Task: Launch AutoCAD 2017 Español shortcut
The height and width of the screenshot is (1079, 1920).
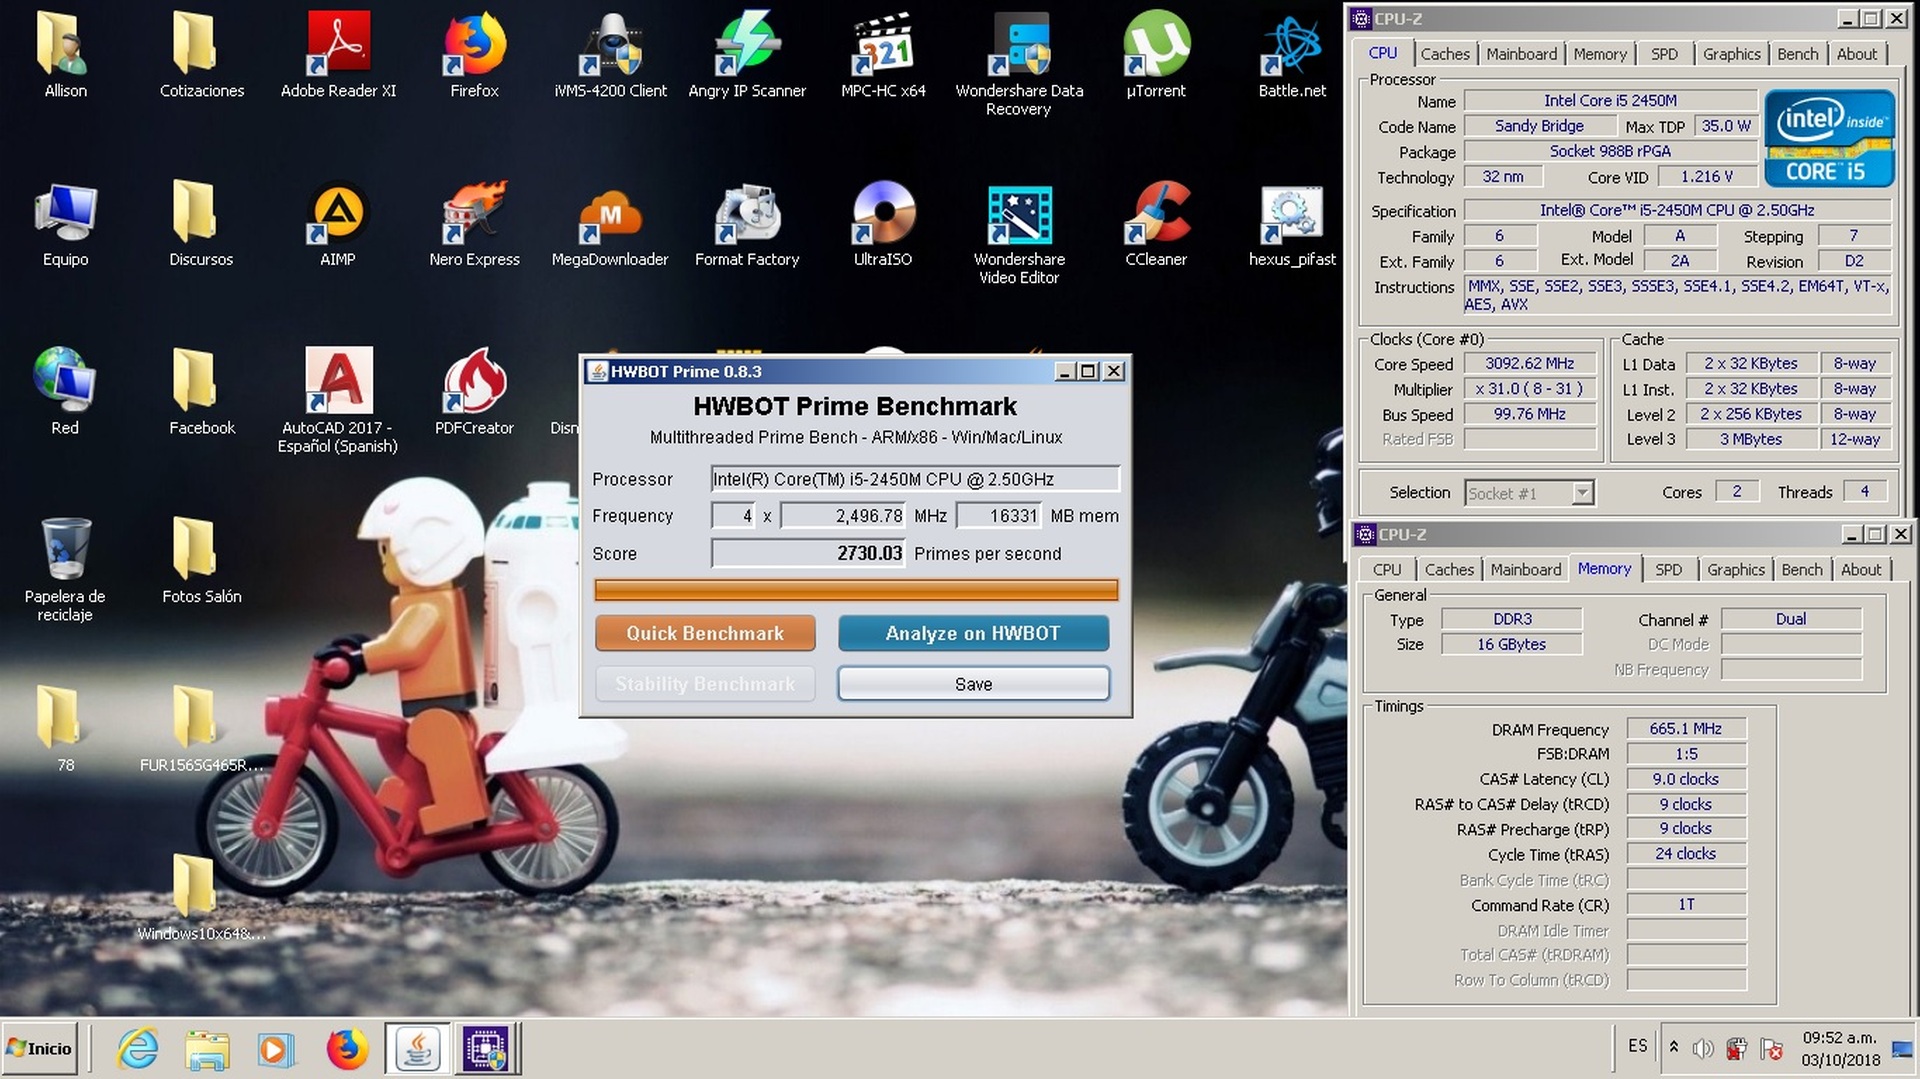Action: click(x=338, y=400)
